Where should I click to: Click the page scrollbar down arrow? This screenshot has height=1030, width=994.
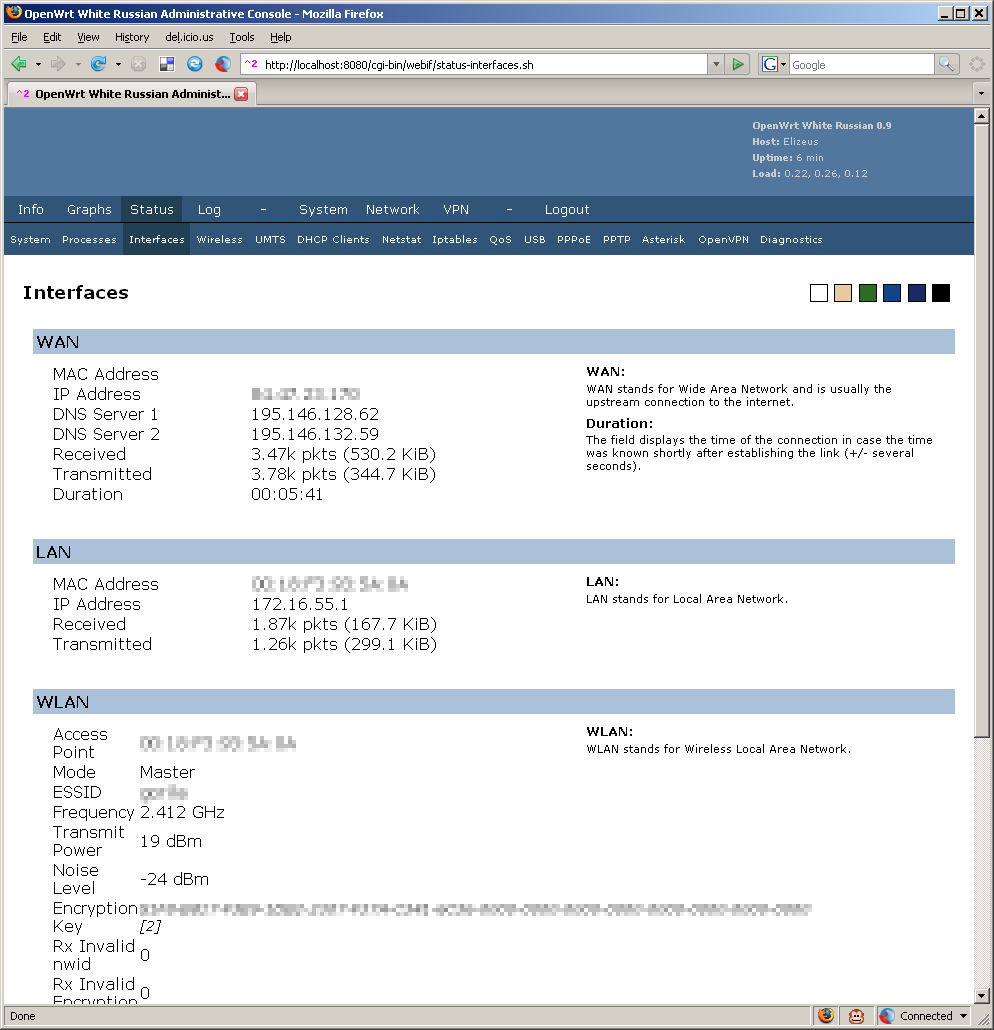982,996
